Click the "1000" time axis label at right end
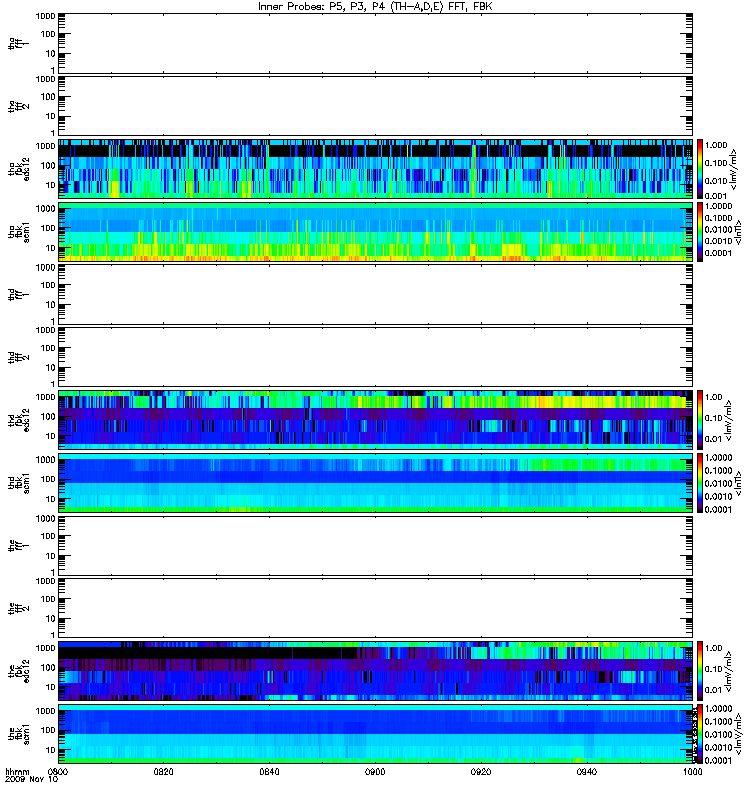Screen dimensions: 750x800 [x=692, y=771]
